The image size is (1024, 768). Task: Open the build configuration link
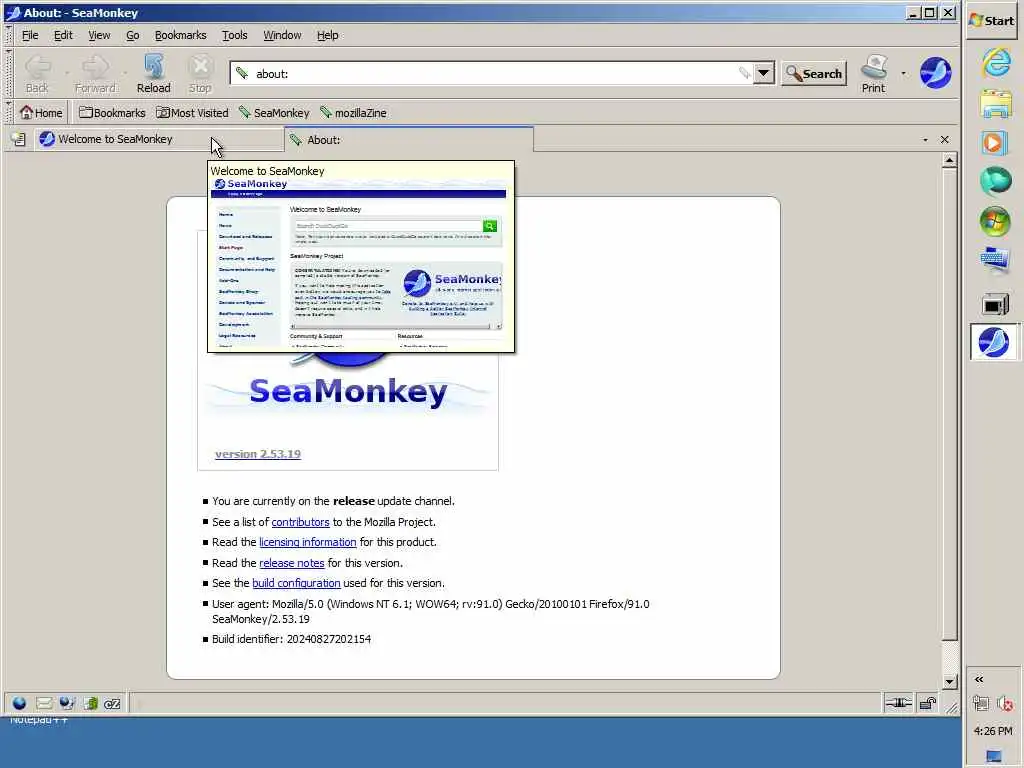[296, 583]
